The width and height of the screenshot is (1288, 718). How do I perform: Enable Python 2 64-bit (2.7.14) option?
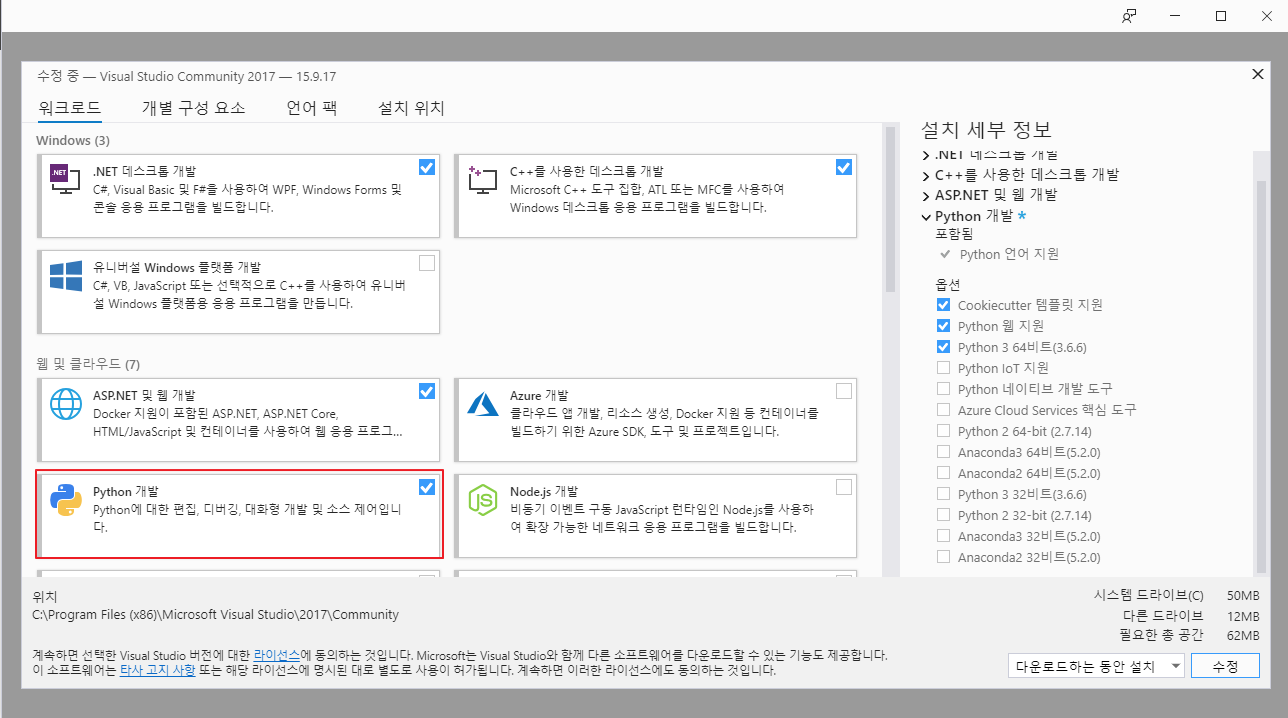pos(943,431)
